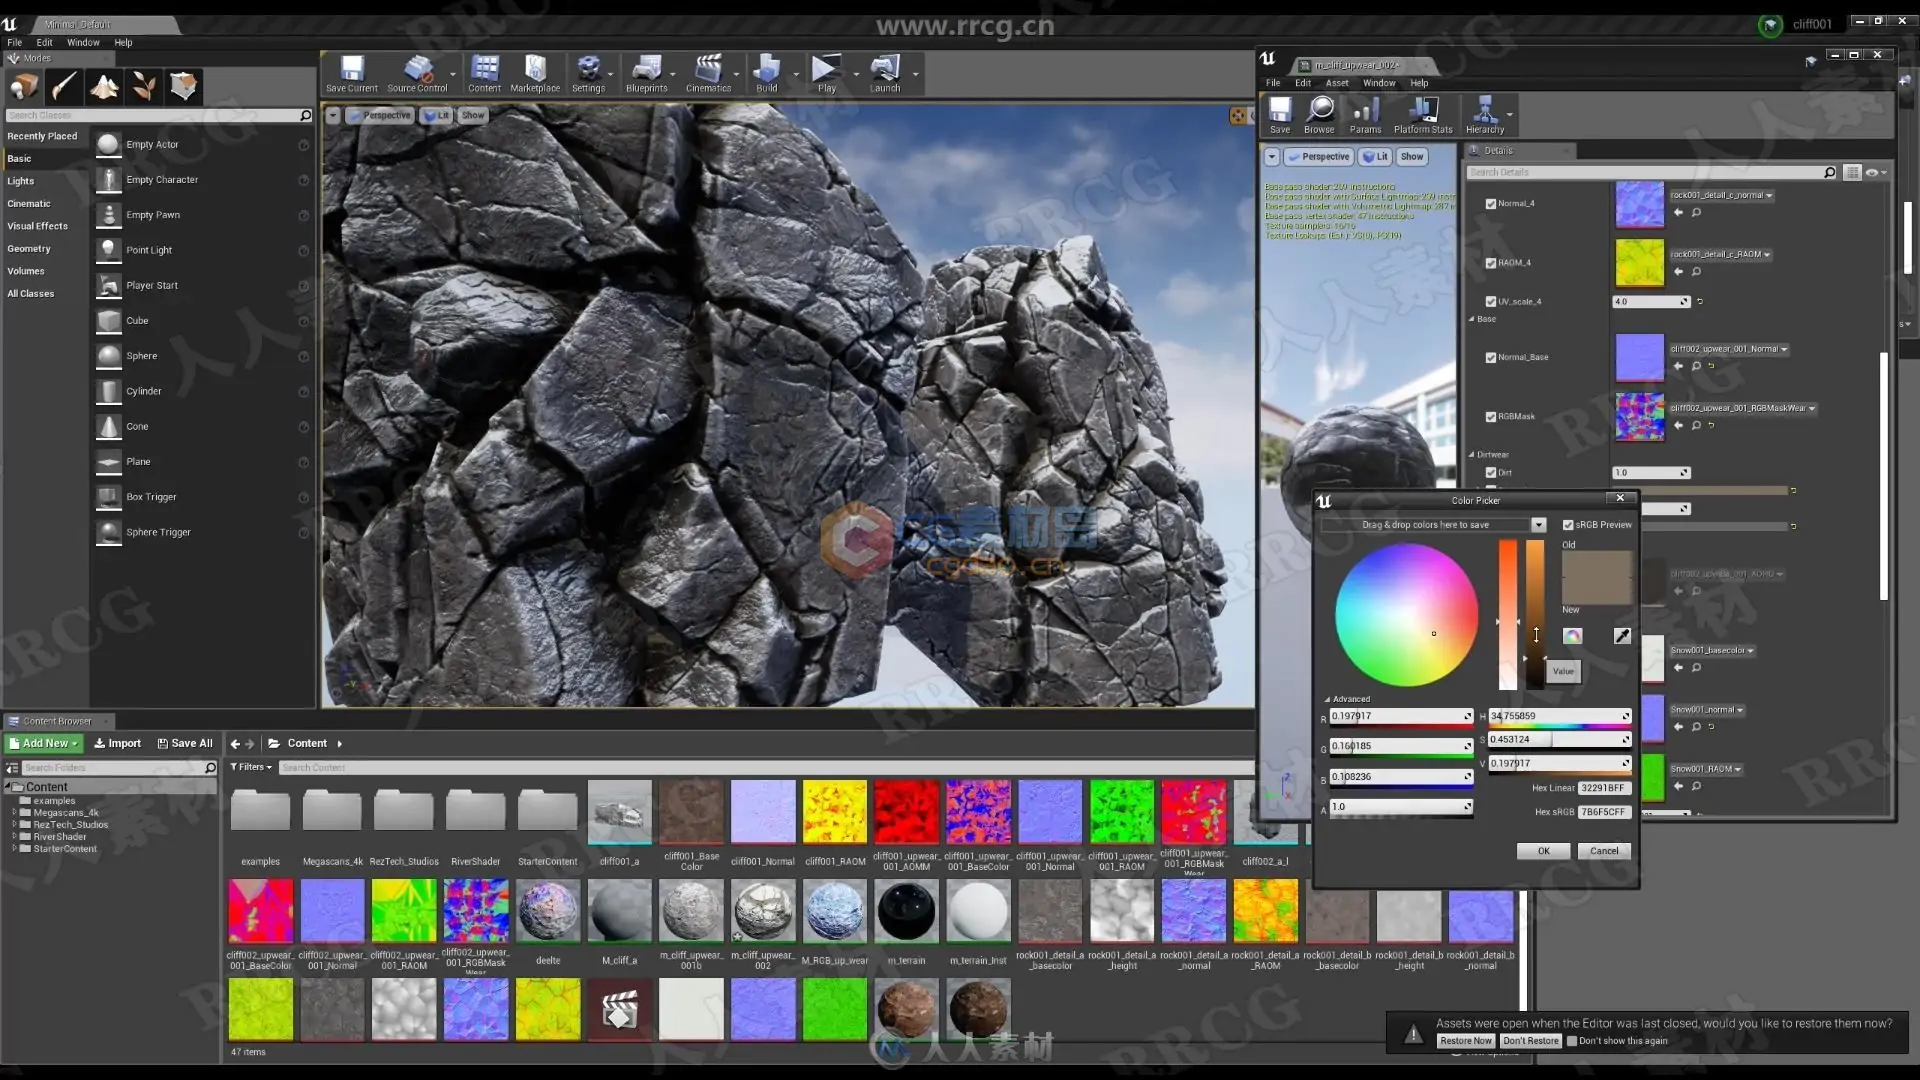The image size is (1920, 1080).
Task: Click the Build toolbar icon
Action: (x=767, y=74)
